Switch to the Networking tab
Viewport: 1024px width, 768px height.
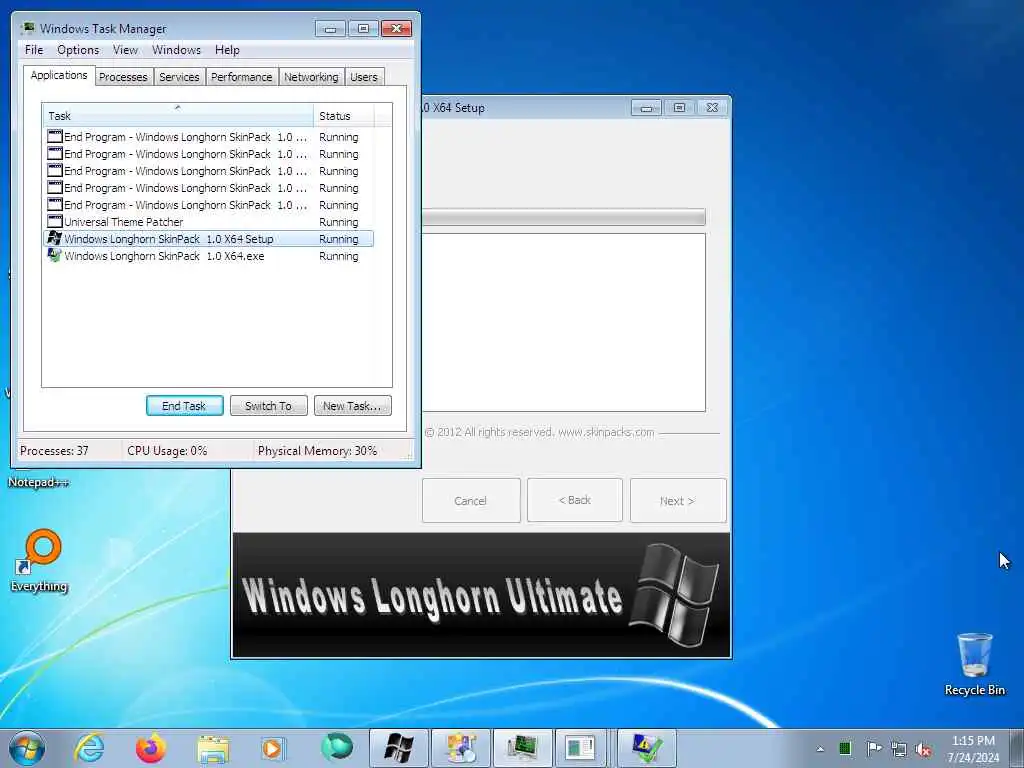point(311,77)
